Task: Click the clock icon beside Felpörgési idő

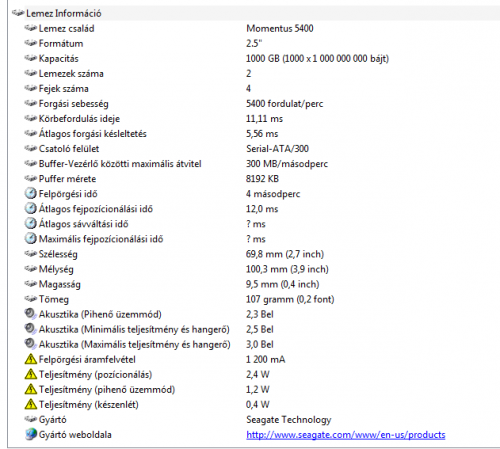Action: 31,193
